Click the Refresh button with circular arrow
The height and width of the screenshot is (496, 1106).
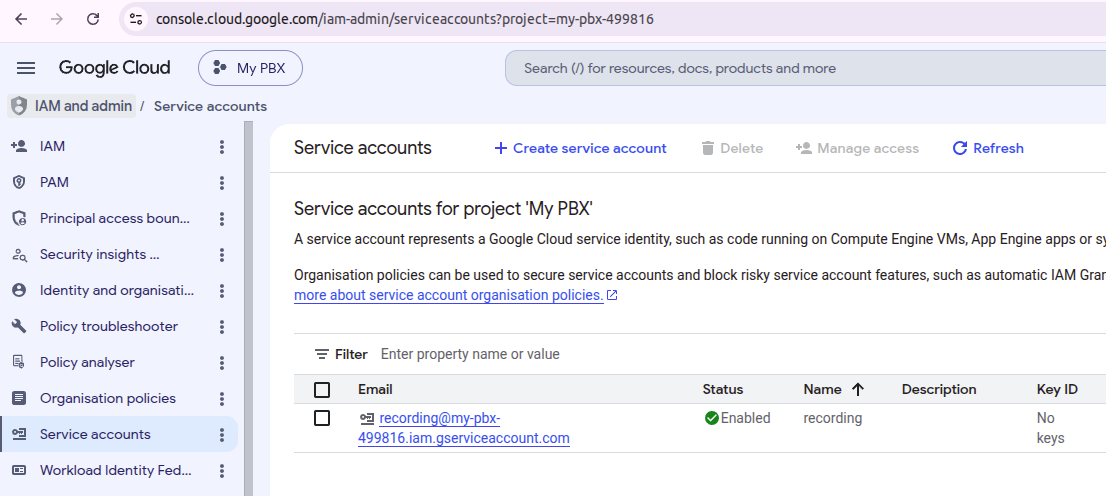coord(988,148)
